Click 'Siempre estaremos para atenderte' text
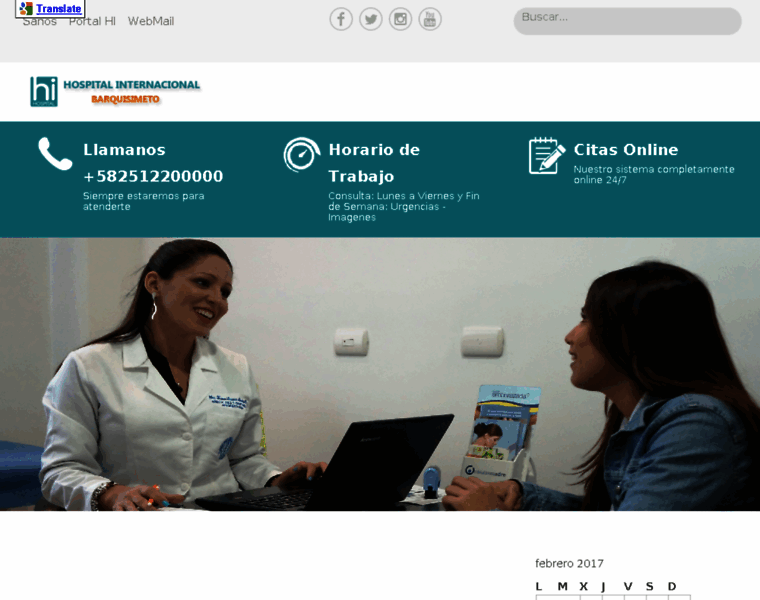The height and width of the screenshot is (600, 760). (x=143, y=201)
